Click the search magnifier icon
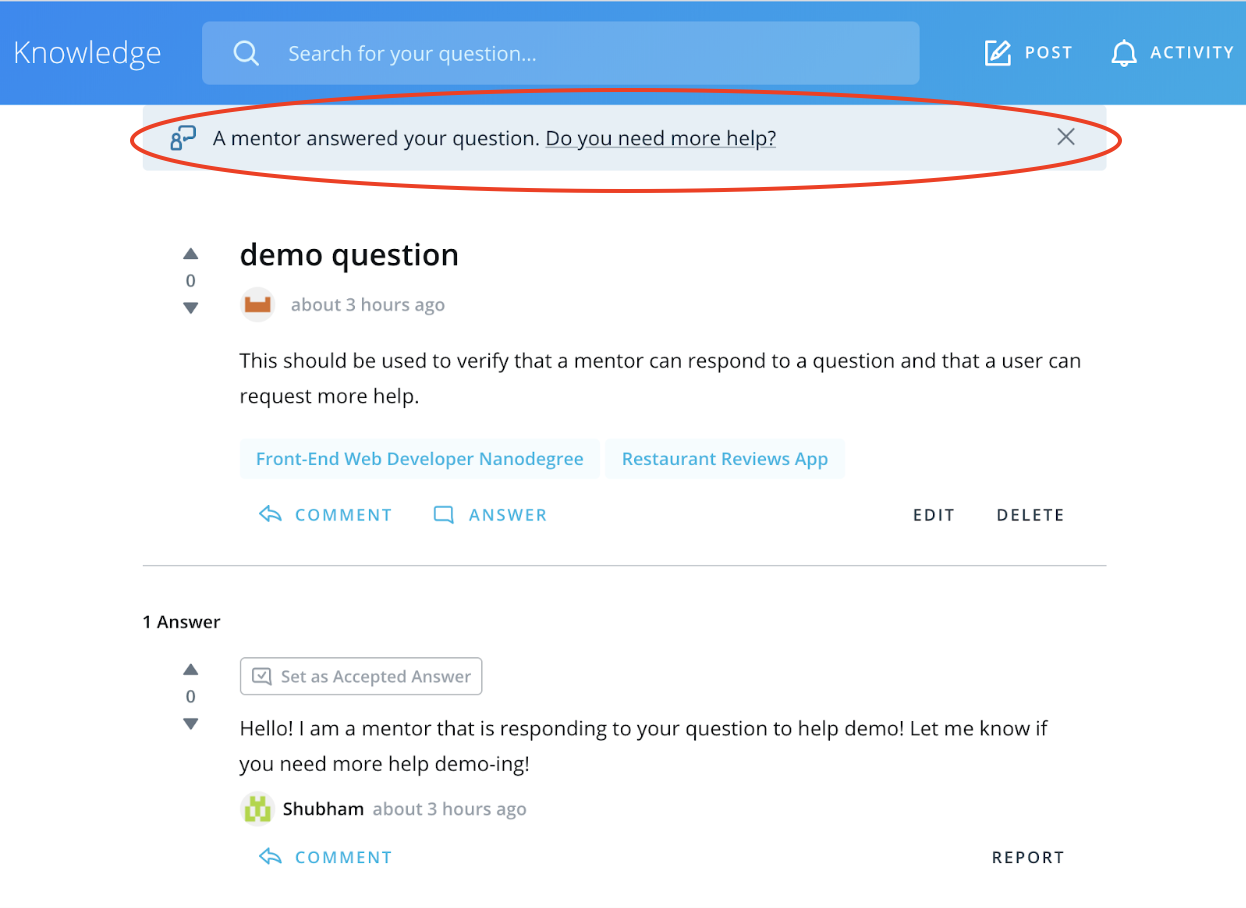The height and width of the screenshot is (908, 1246). click(x=246, y=53)
